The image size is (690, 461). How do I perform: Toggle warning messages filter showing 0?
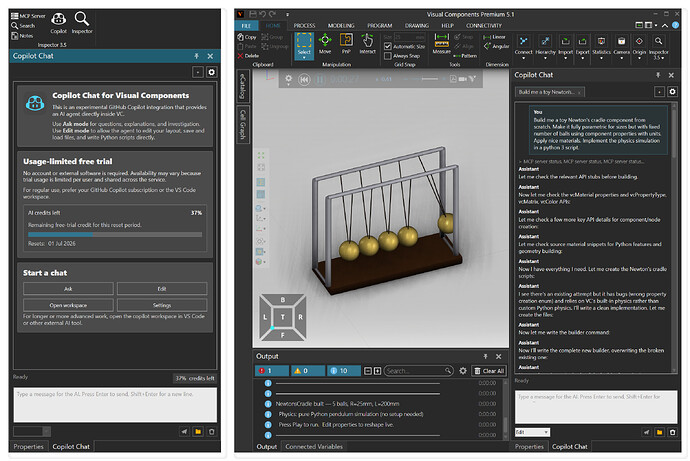(307, 371)
